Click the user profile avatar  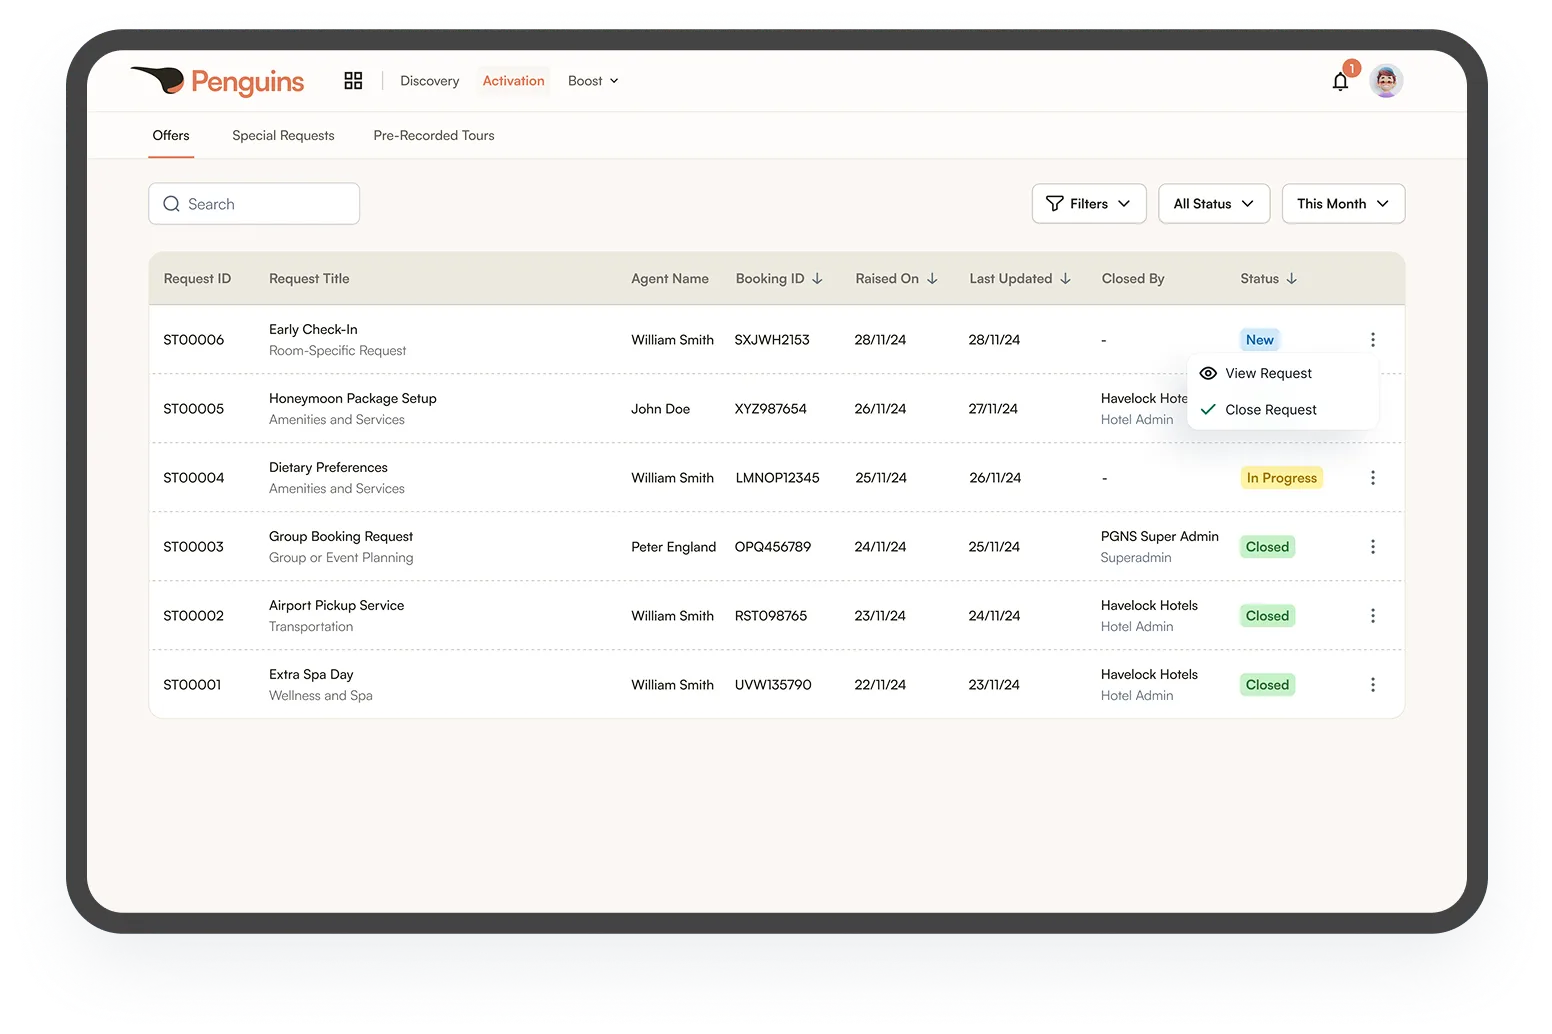(1386, 81)
